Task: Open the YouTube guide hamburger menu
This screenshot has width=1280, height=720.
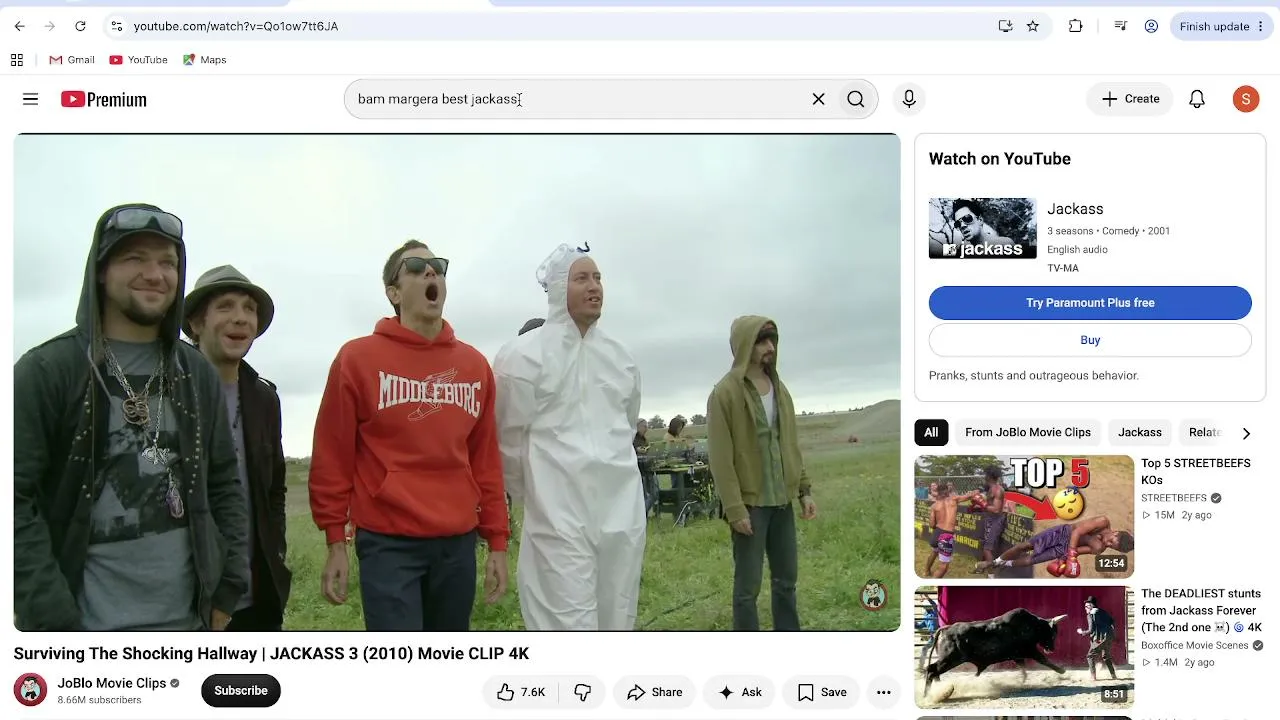Action: click(x=31, y=99)
